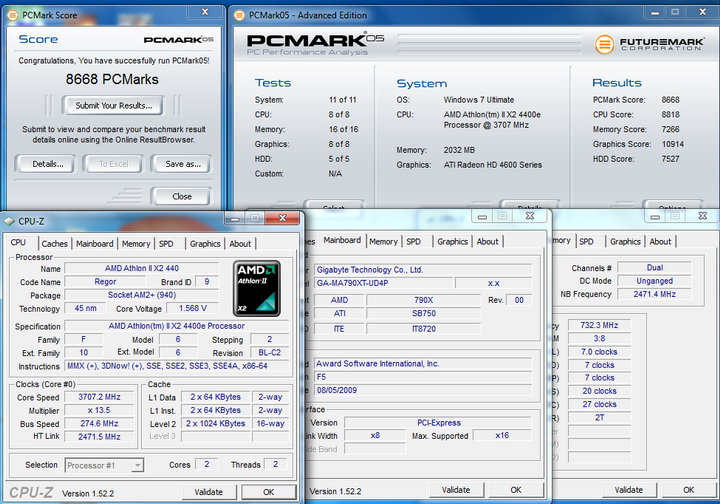Click the AMD Athlon II X2 logo
This screenshot has height=504, width=720.
[257, 289]
